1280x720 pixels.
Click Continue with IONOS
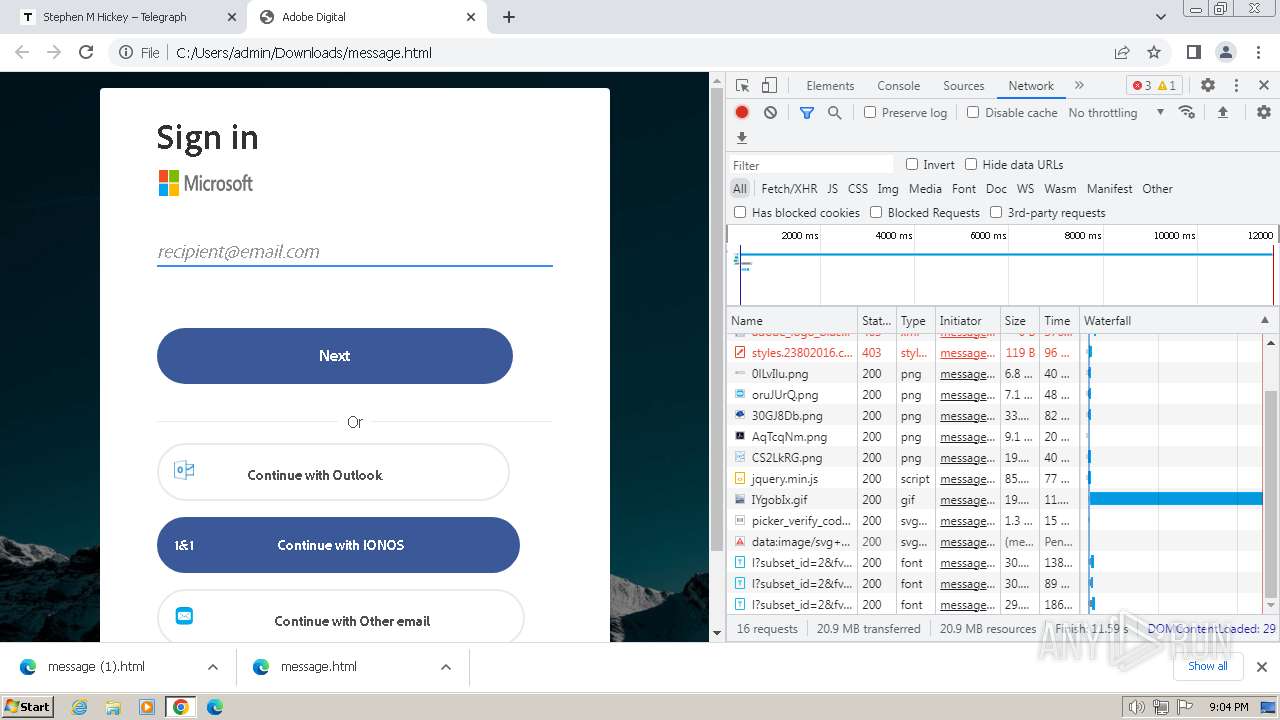click(x=338, y=545)
